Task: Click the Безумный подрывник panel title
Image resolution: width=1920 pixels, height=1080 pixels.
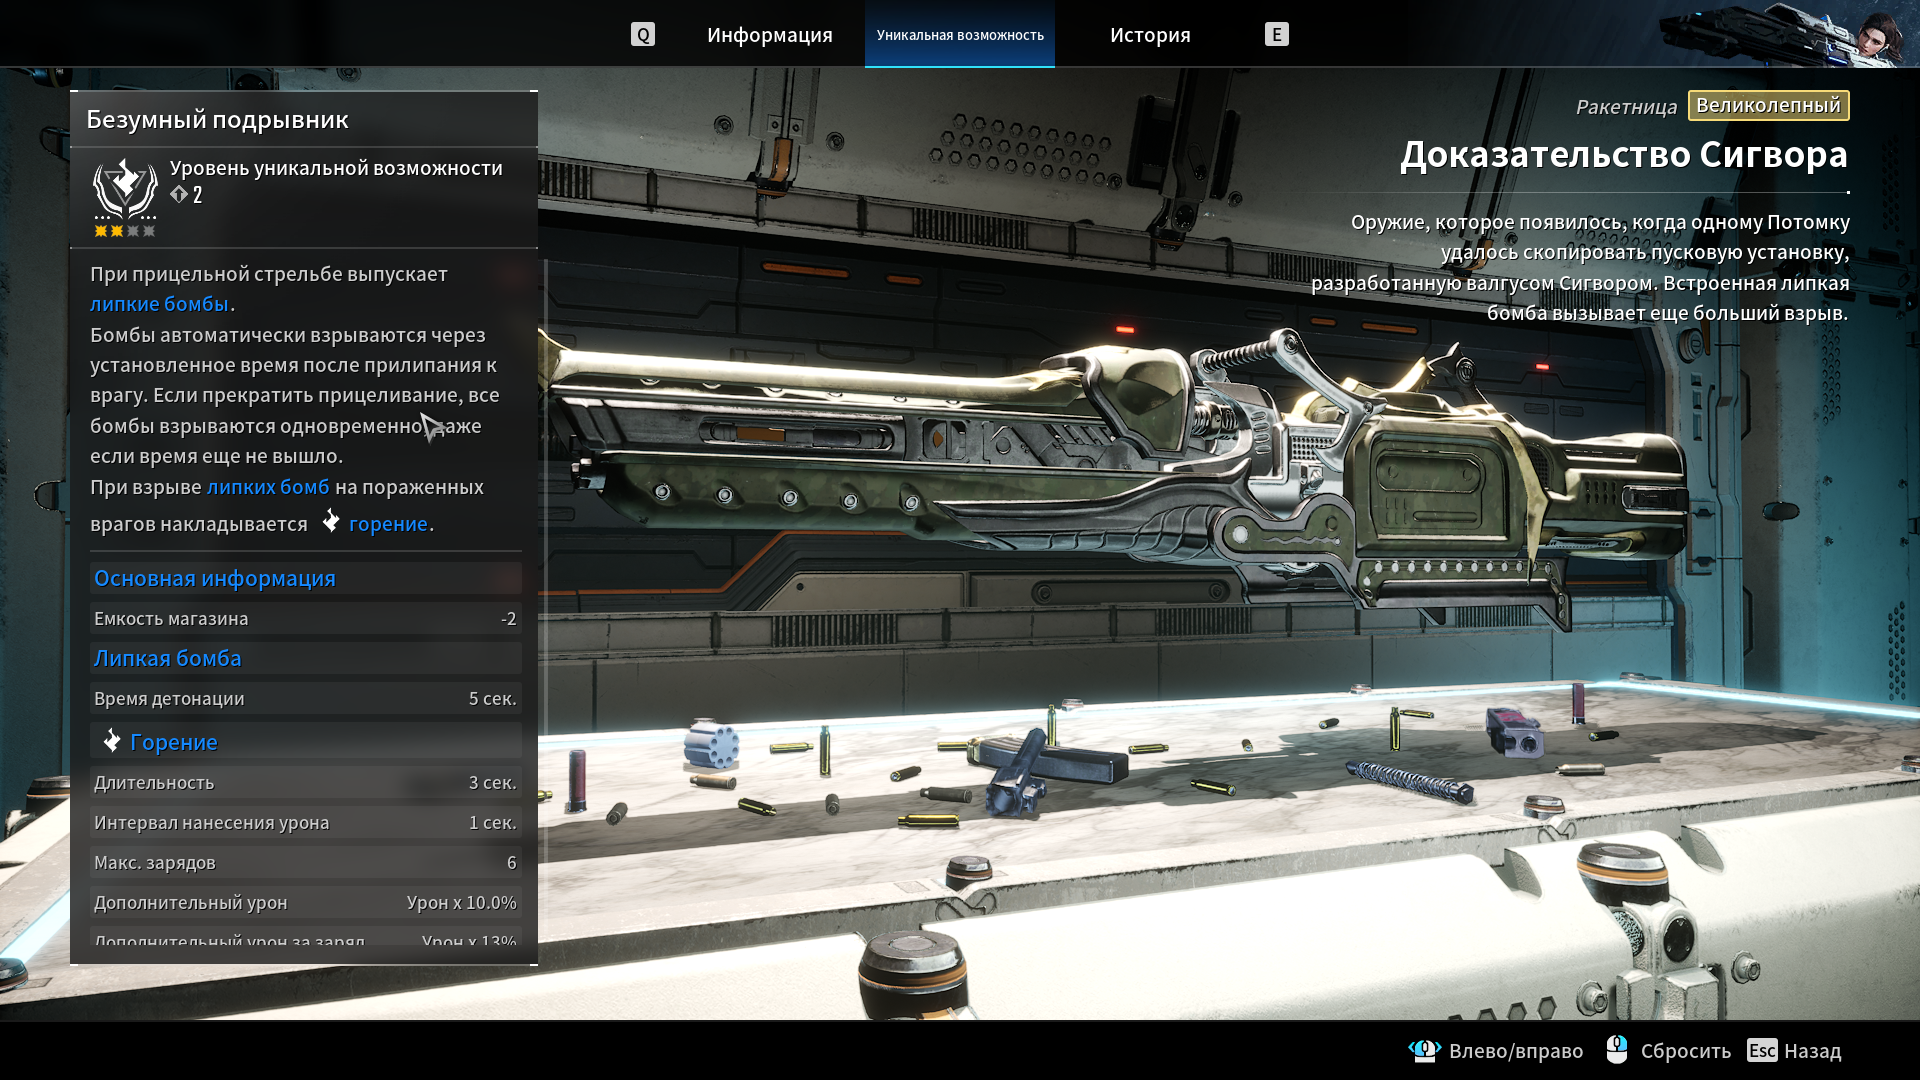Action: coord(218,120)
